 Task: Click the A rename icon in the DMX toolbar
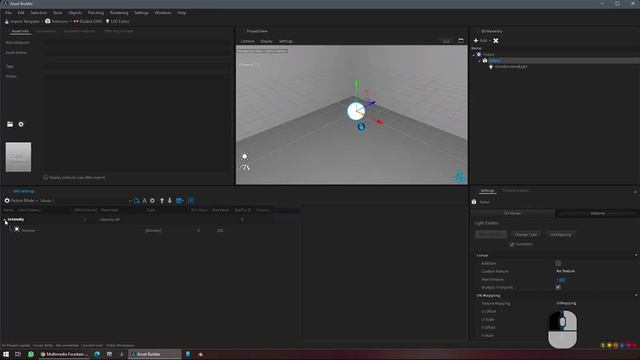tap(144, 200)
